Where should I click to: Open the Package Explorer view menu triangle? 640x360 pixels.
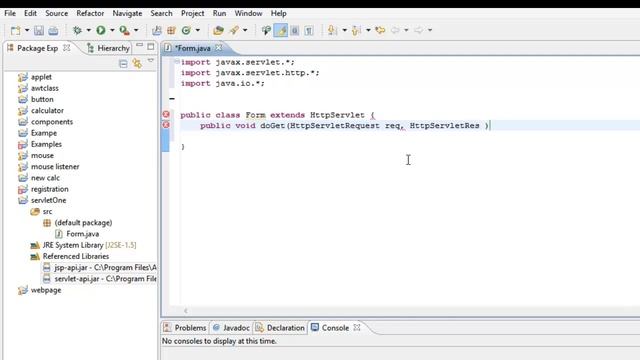pyautogui.click(x=151, y=61)
